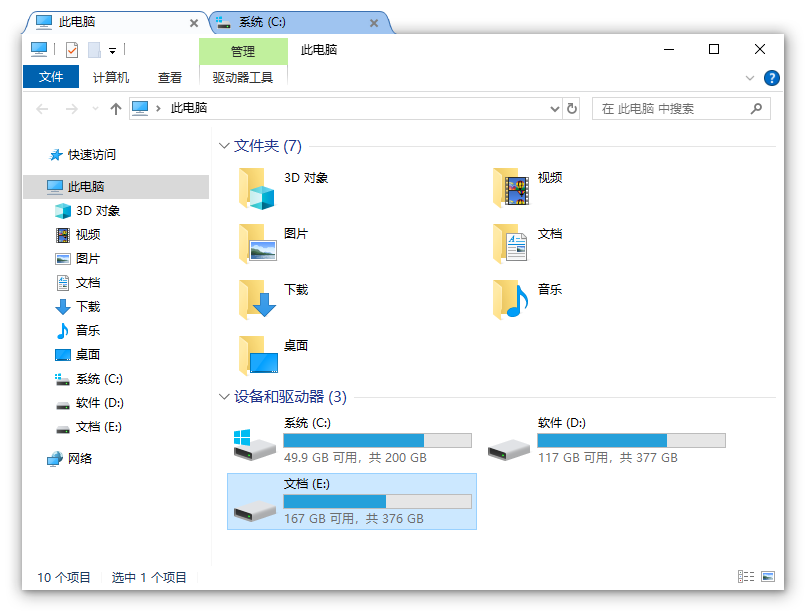This screenshot has width=810, height=611.
Task: Click the 文档 (E:) capacity bar
Action: click(x=380, y=501)
